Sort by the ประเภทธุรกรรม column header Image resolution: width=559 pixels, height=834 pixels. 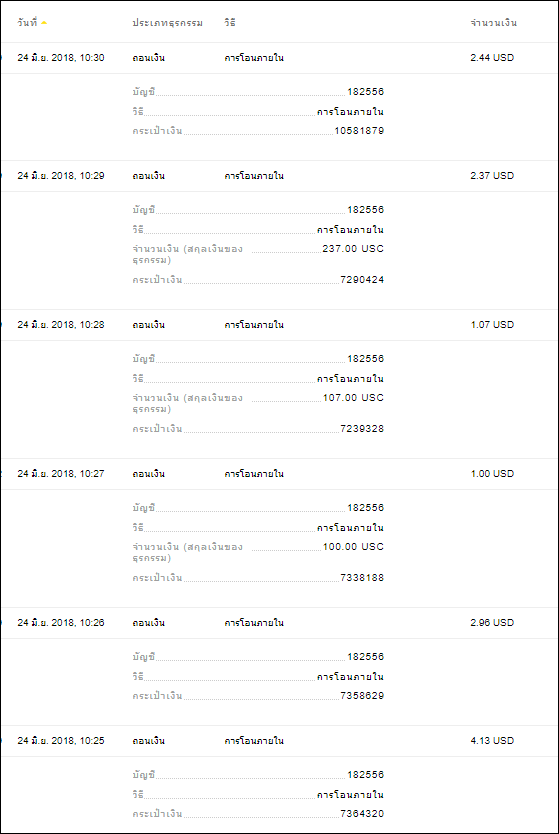tap(168, 23)
